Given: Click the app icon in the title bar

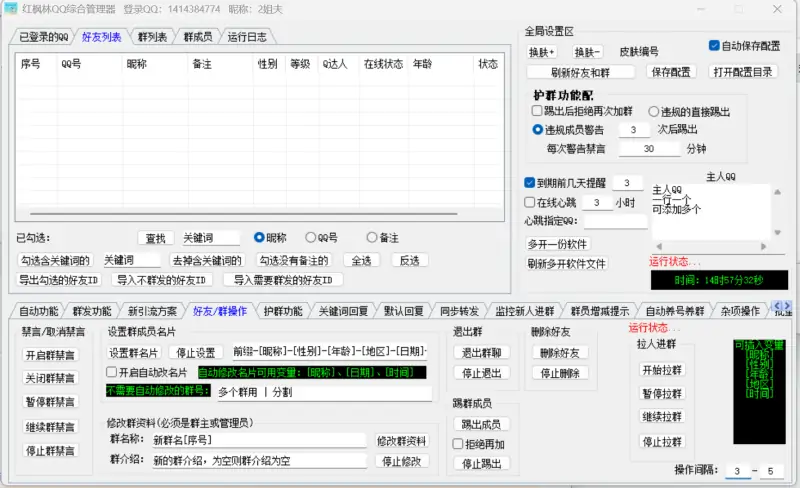Looking at the screenshot, I should [10, 8].
